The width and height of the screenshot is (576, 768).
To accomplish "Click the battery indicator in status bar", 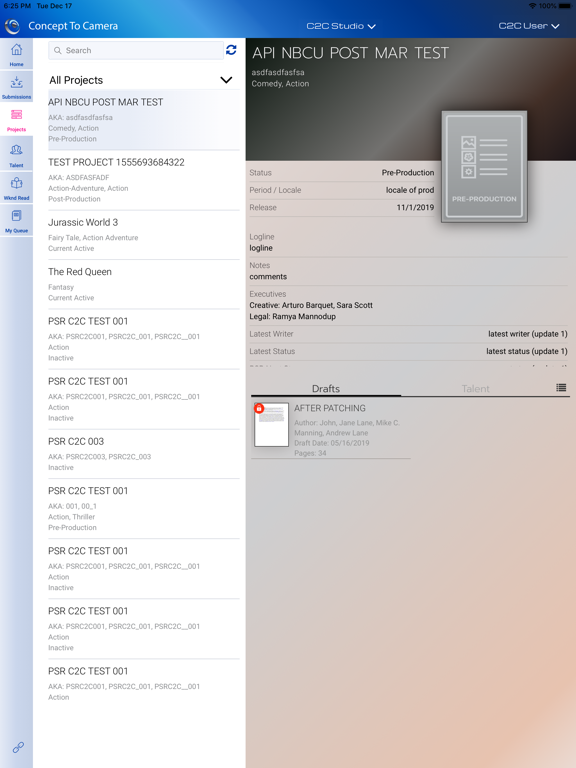I will [566, 6].
